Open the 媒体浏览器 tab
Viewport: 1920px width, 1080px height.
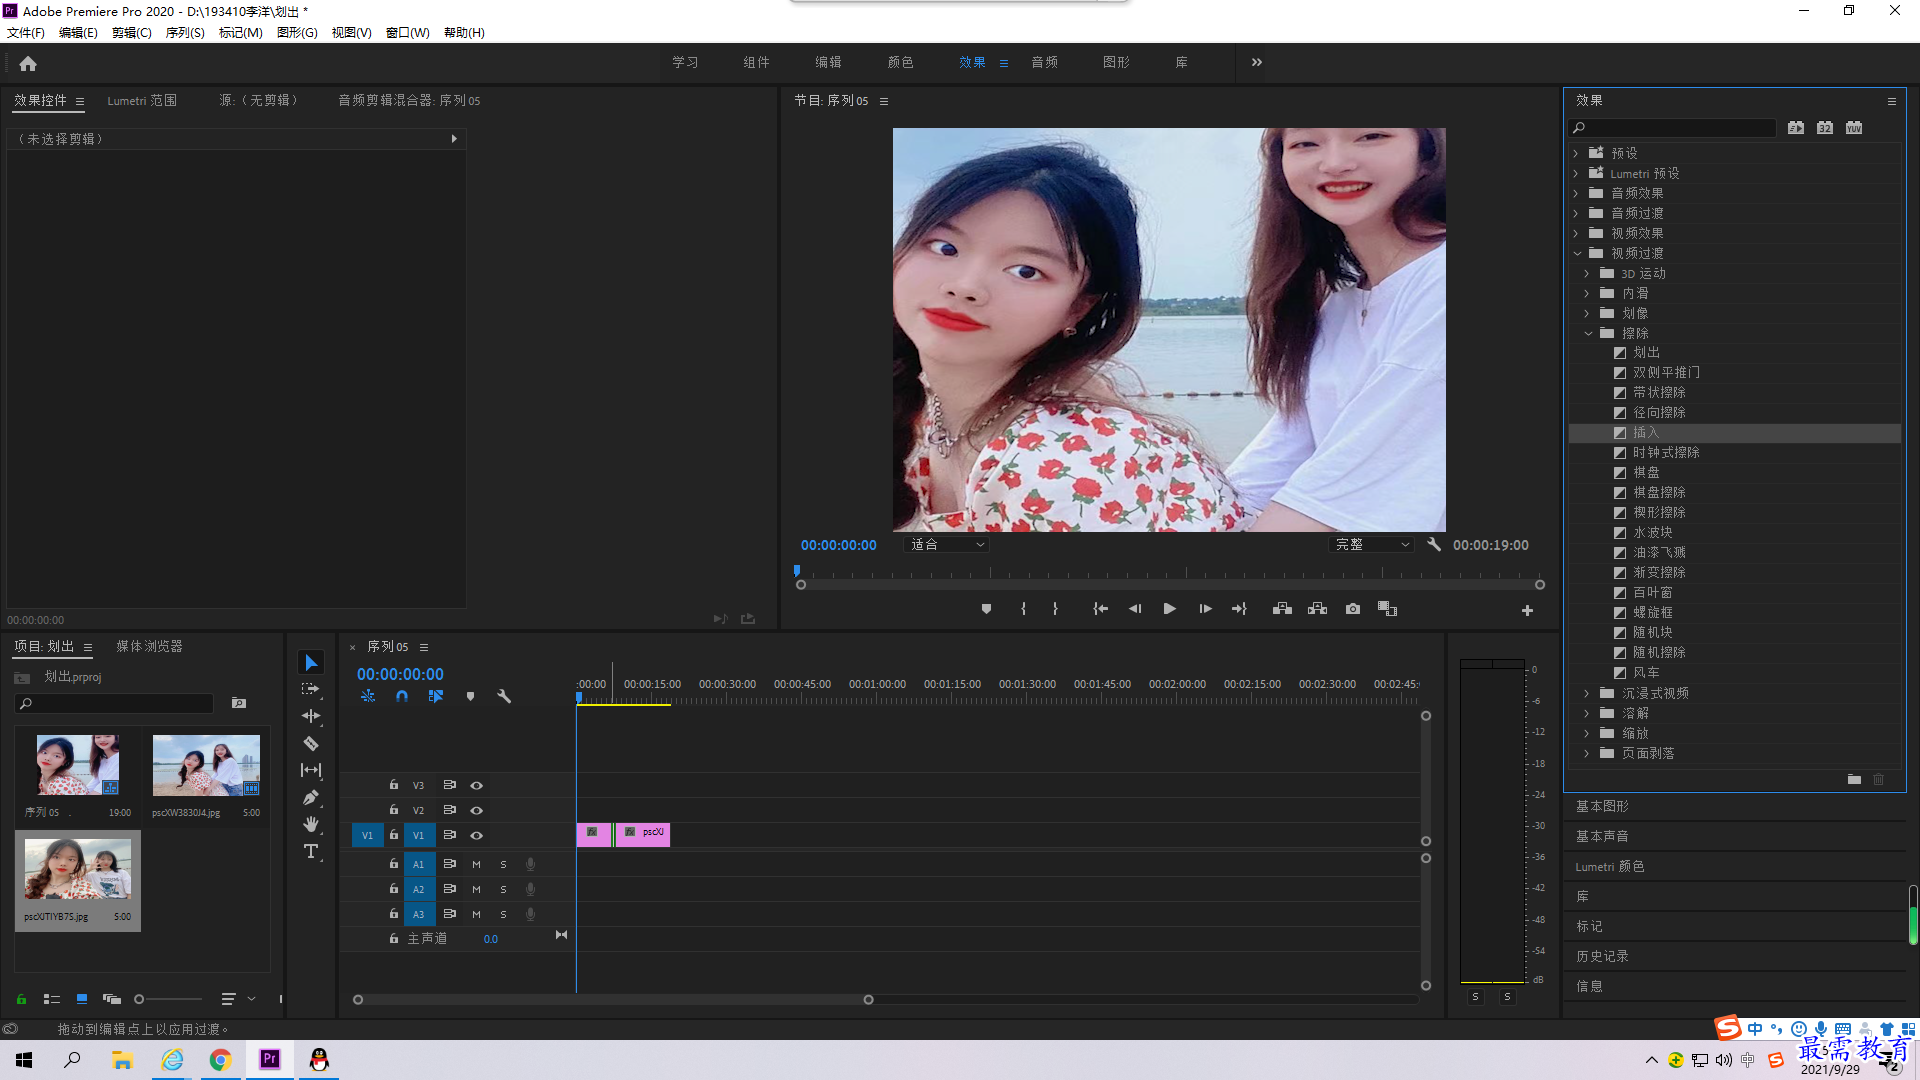pyautogui.click(x=150, y=647)
